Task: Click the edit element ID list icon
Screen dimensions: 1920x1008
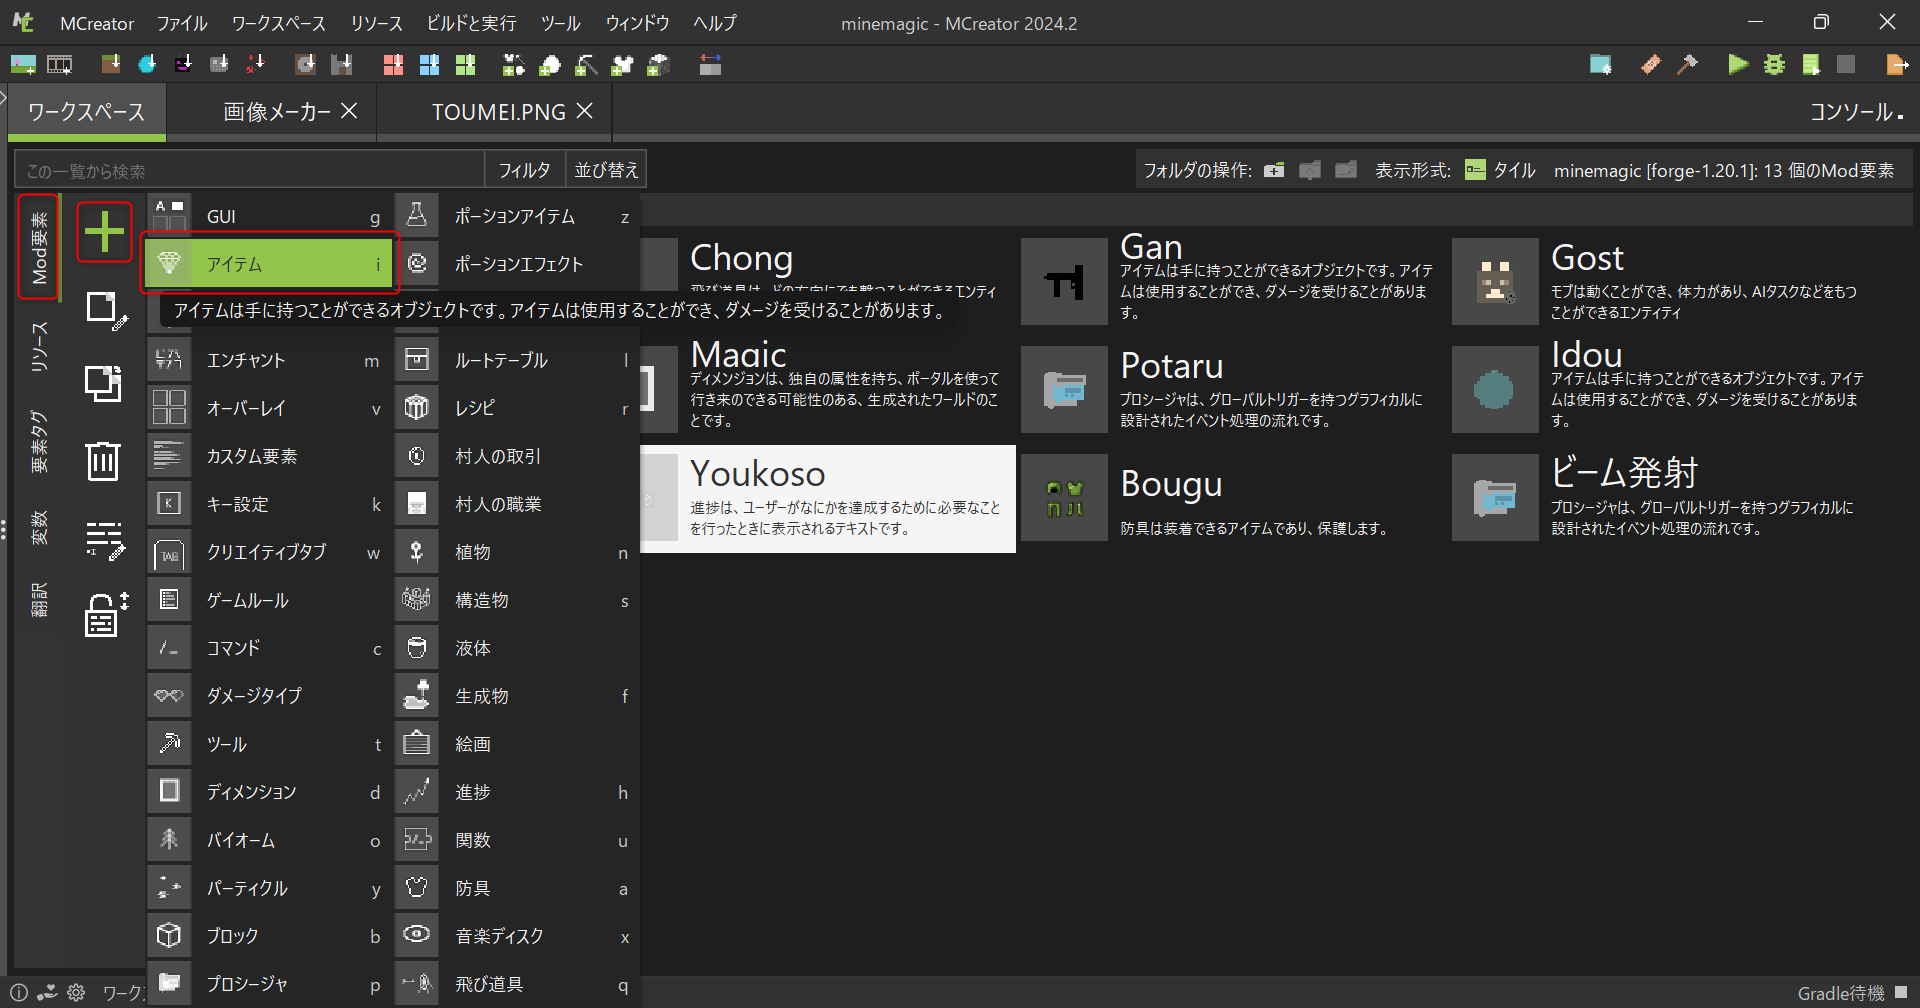Action: tap(104, 541)
